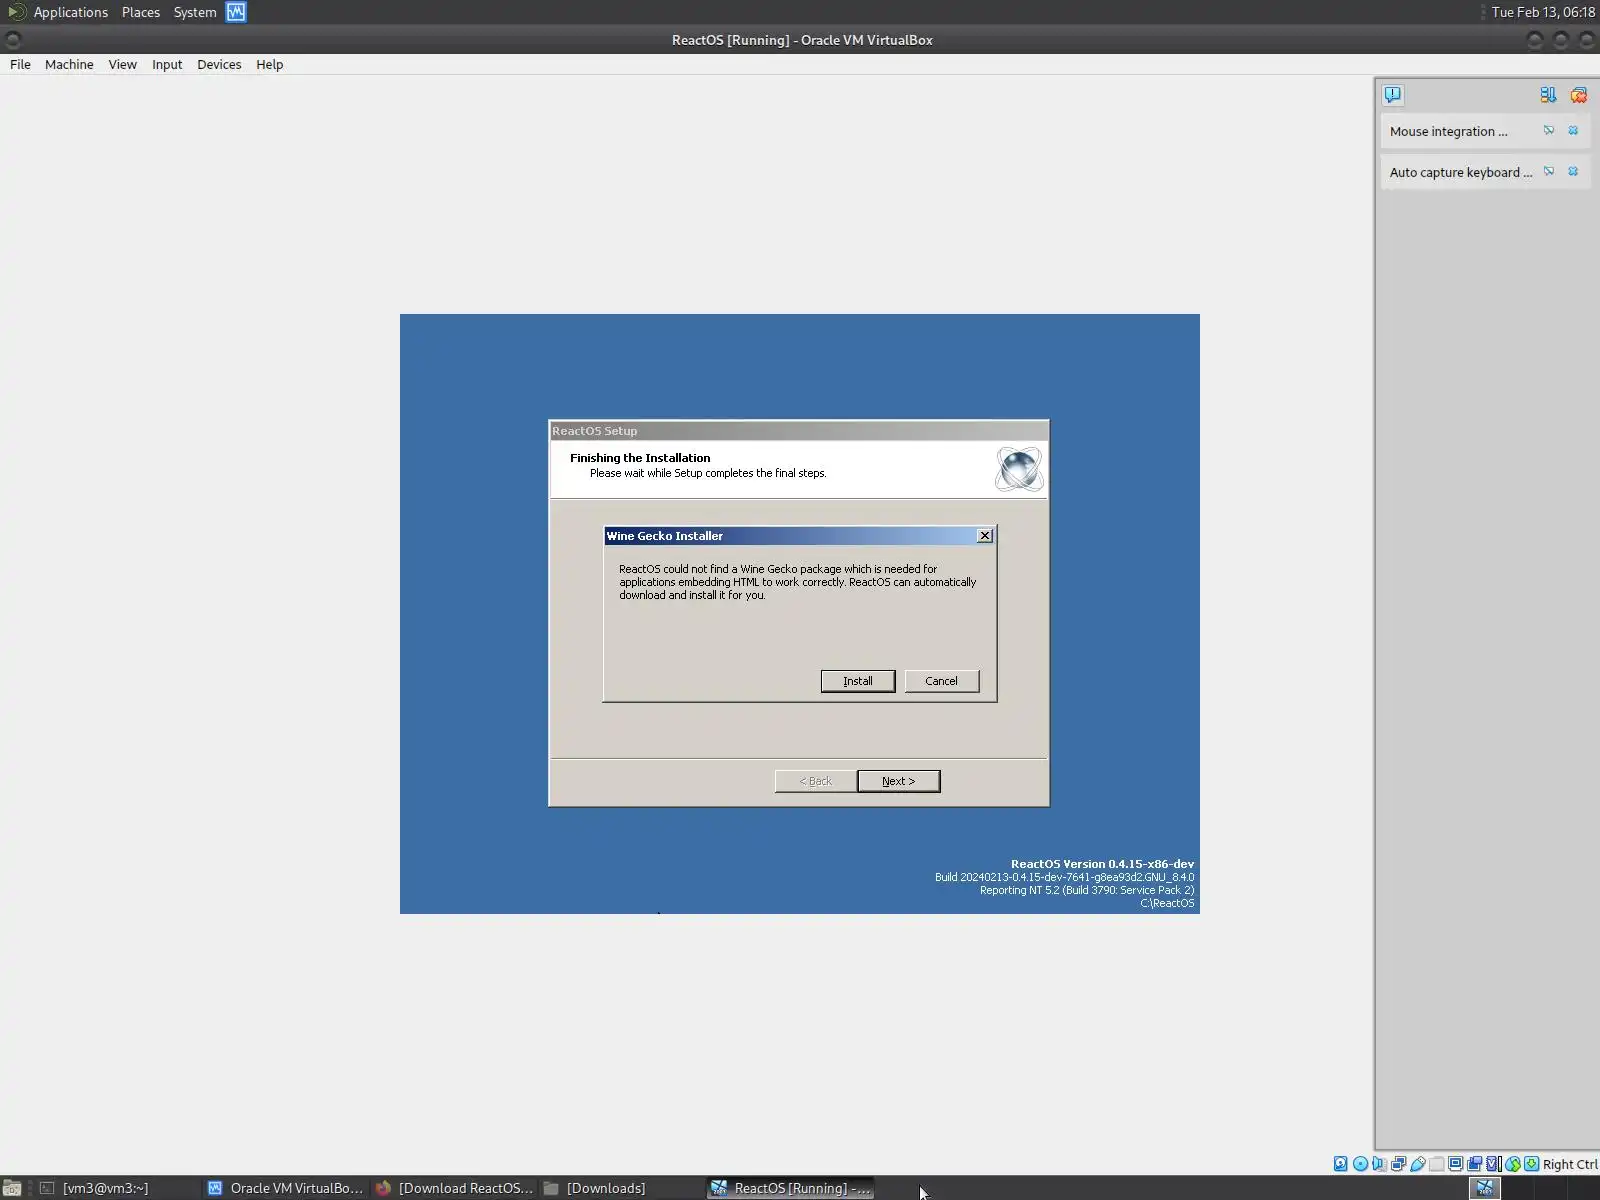Click the delete all notifications icon

point(1579,95)
